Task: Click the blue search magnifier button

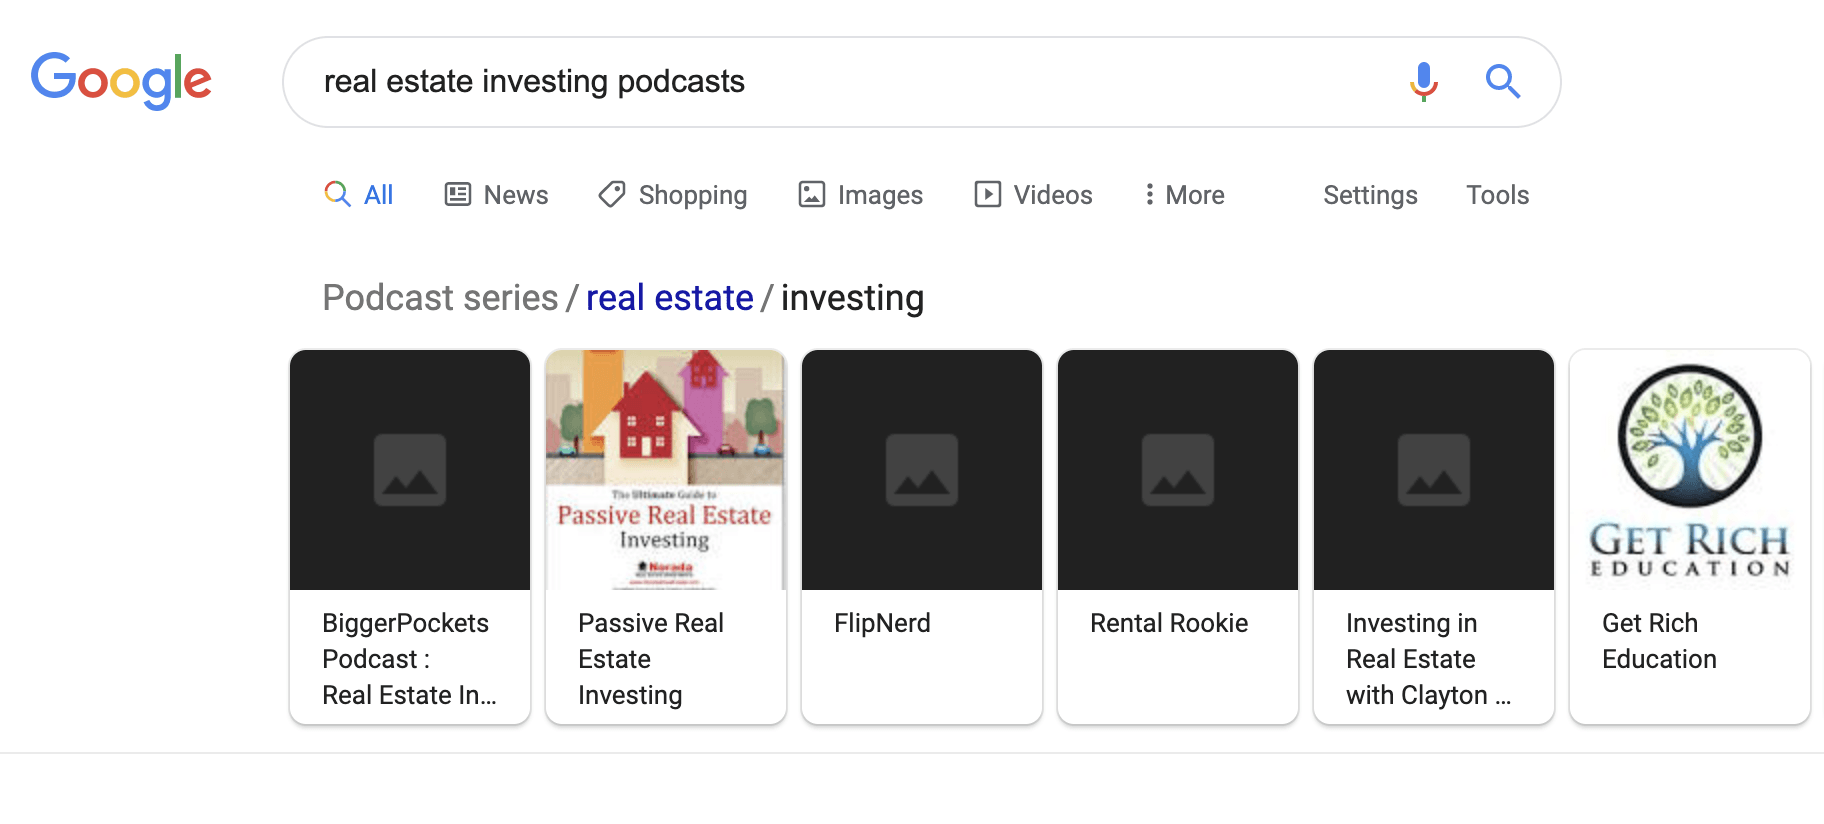Action: 1502,81
